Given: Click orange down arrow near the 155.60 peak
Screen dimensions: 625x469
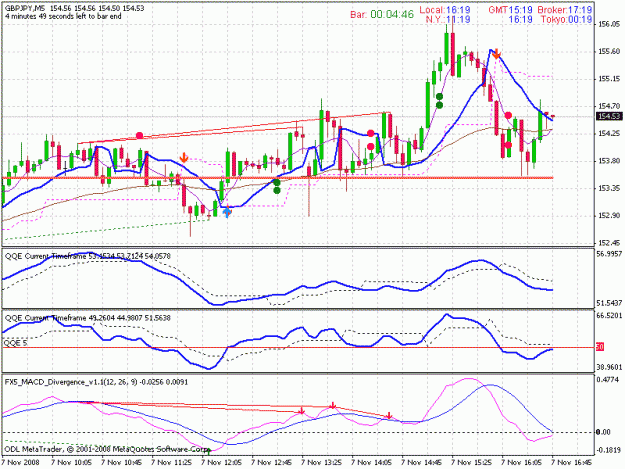Looking at the screenshot, I should (x=496, y=54).
